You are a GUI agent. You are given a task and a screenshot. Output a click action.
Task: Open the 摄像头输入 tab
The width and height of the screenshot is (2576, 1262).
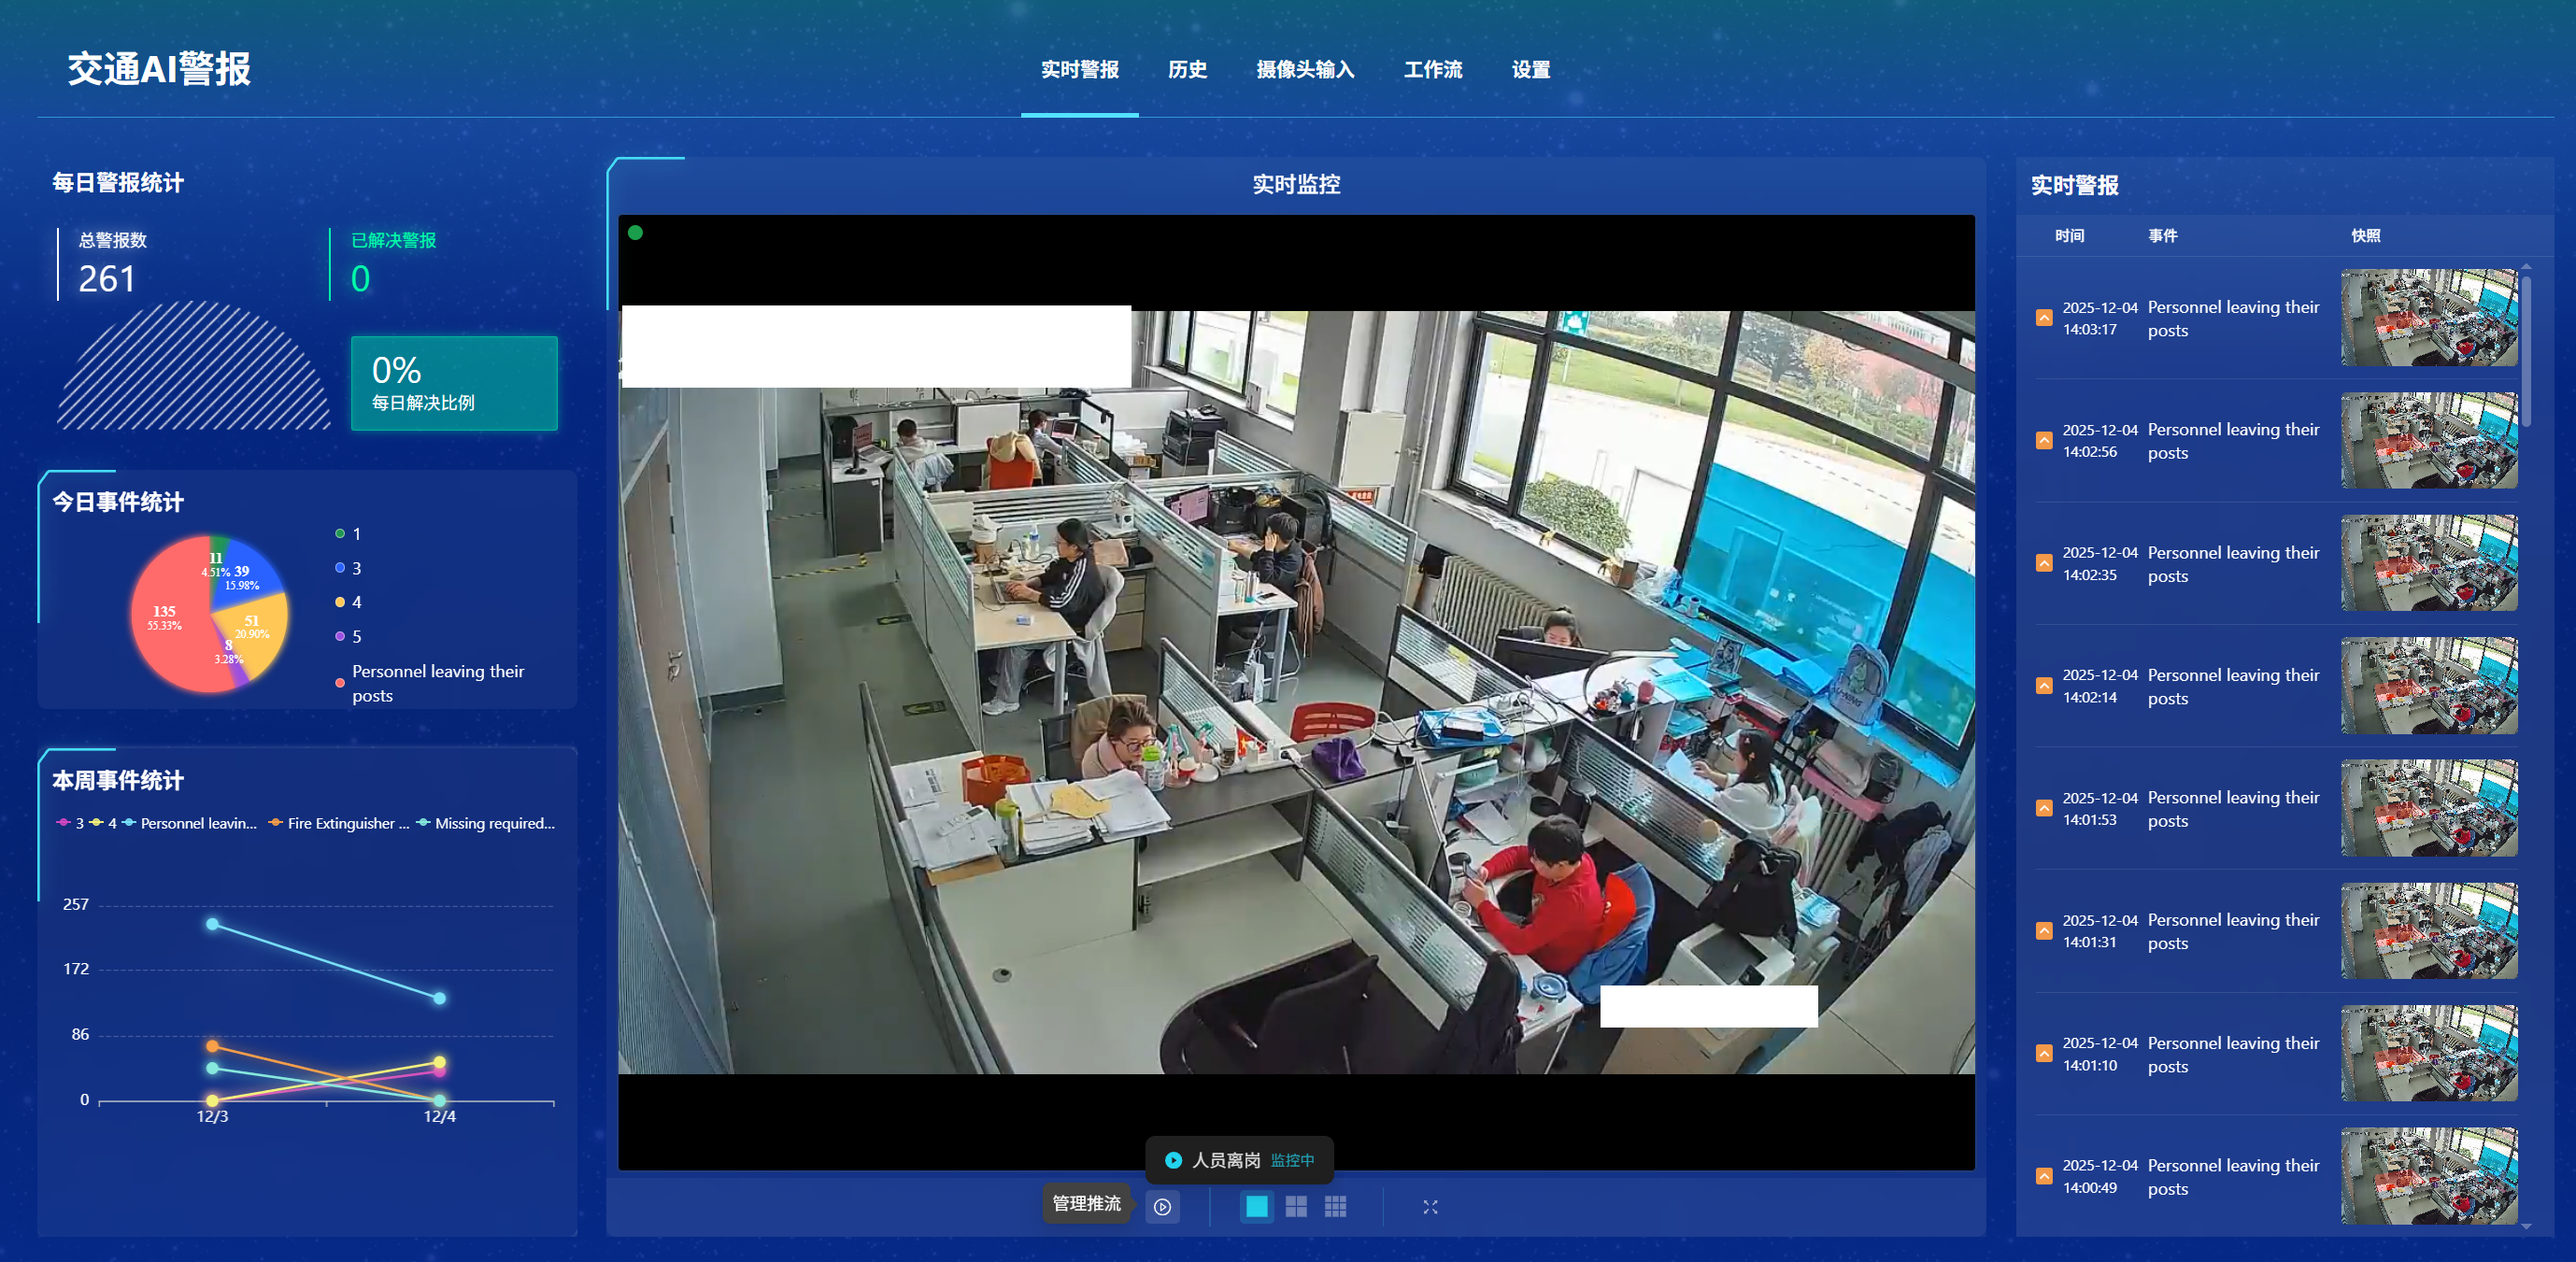click(x=1305, y=70)
